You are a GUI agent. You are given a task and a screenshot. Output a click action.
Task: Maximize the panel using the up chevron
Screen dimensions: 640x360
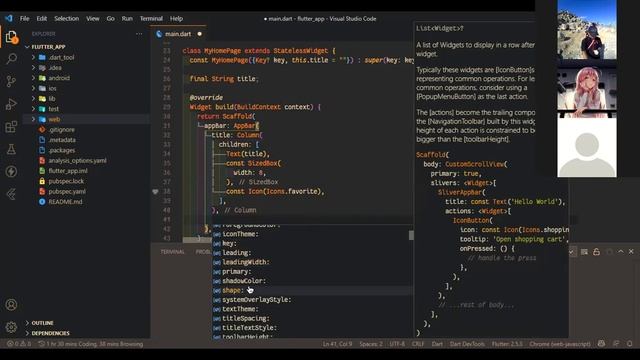[621, 252]
